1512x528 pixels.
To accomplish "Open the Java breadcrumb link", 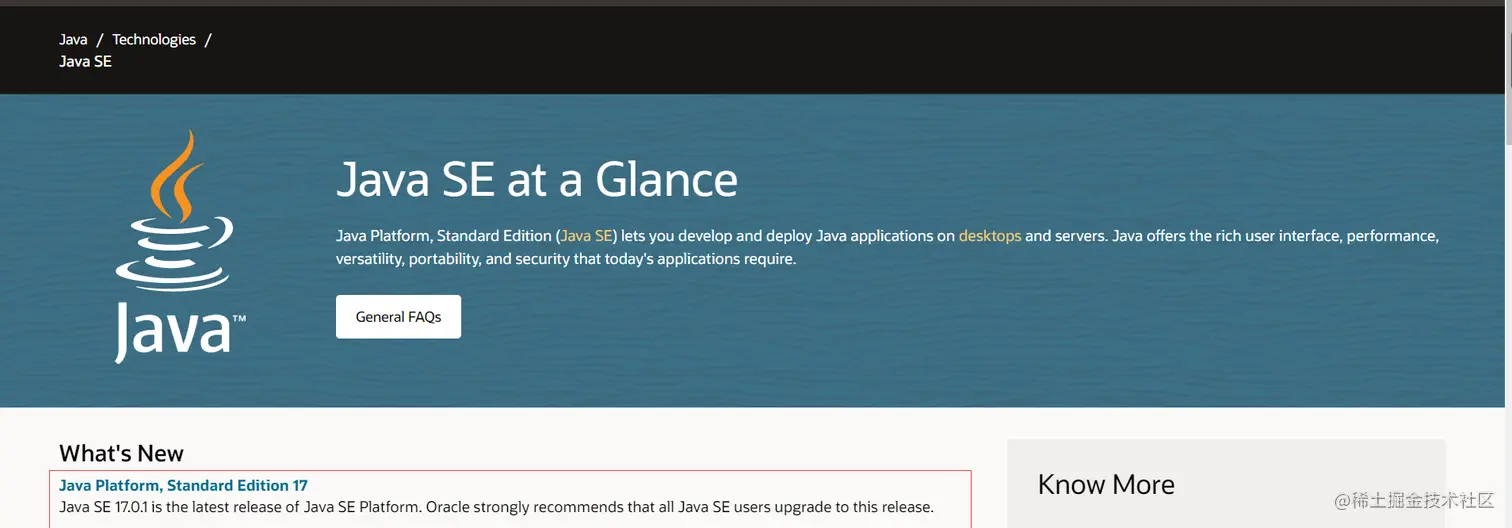I will [73, 40].
